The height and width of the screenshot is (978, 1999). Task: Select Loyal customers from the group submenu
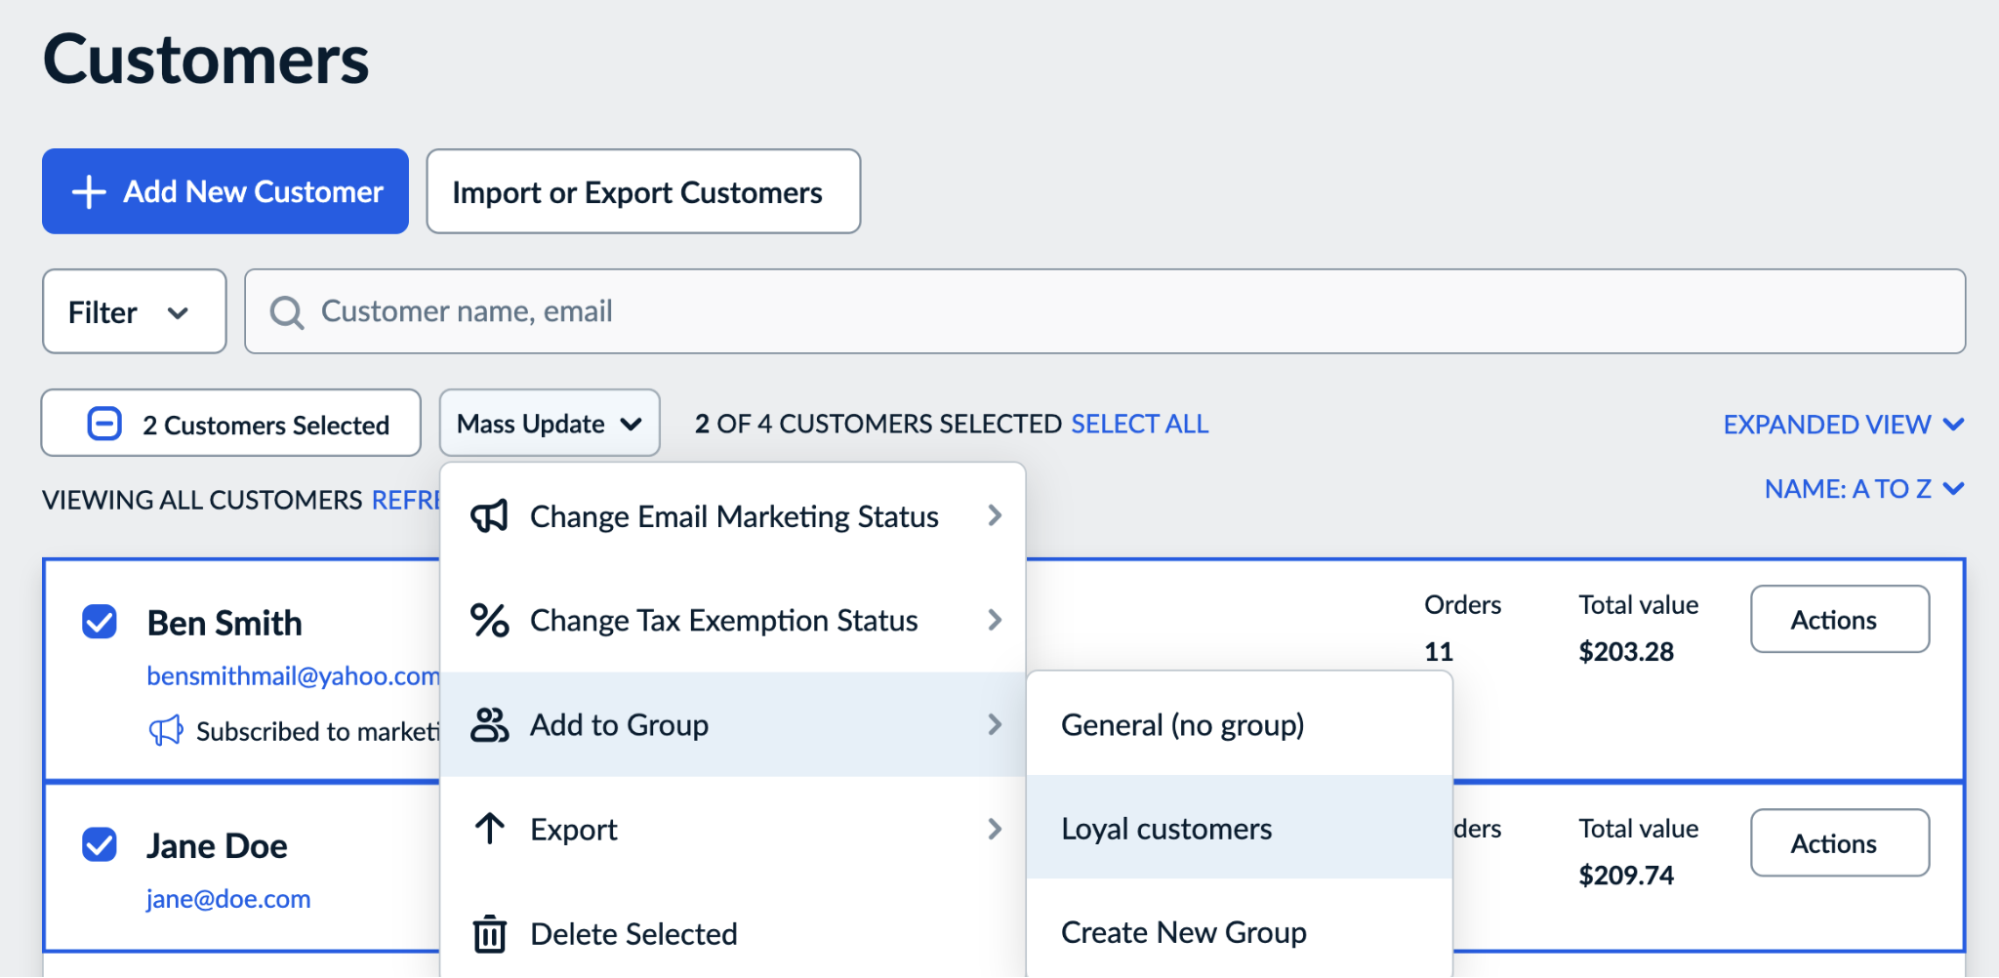point(1166,827)
